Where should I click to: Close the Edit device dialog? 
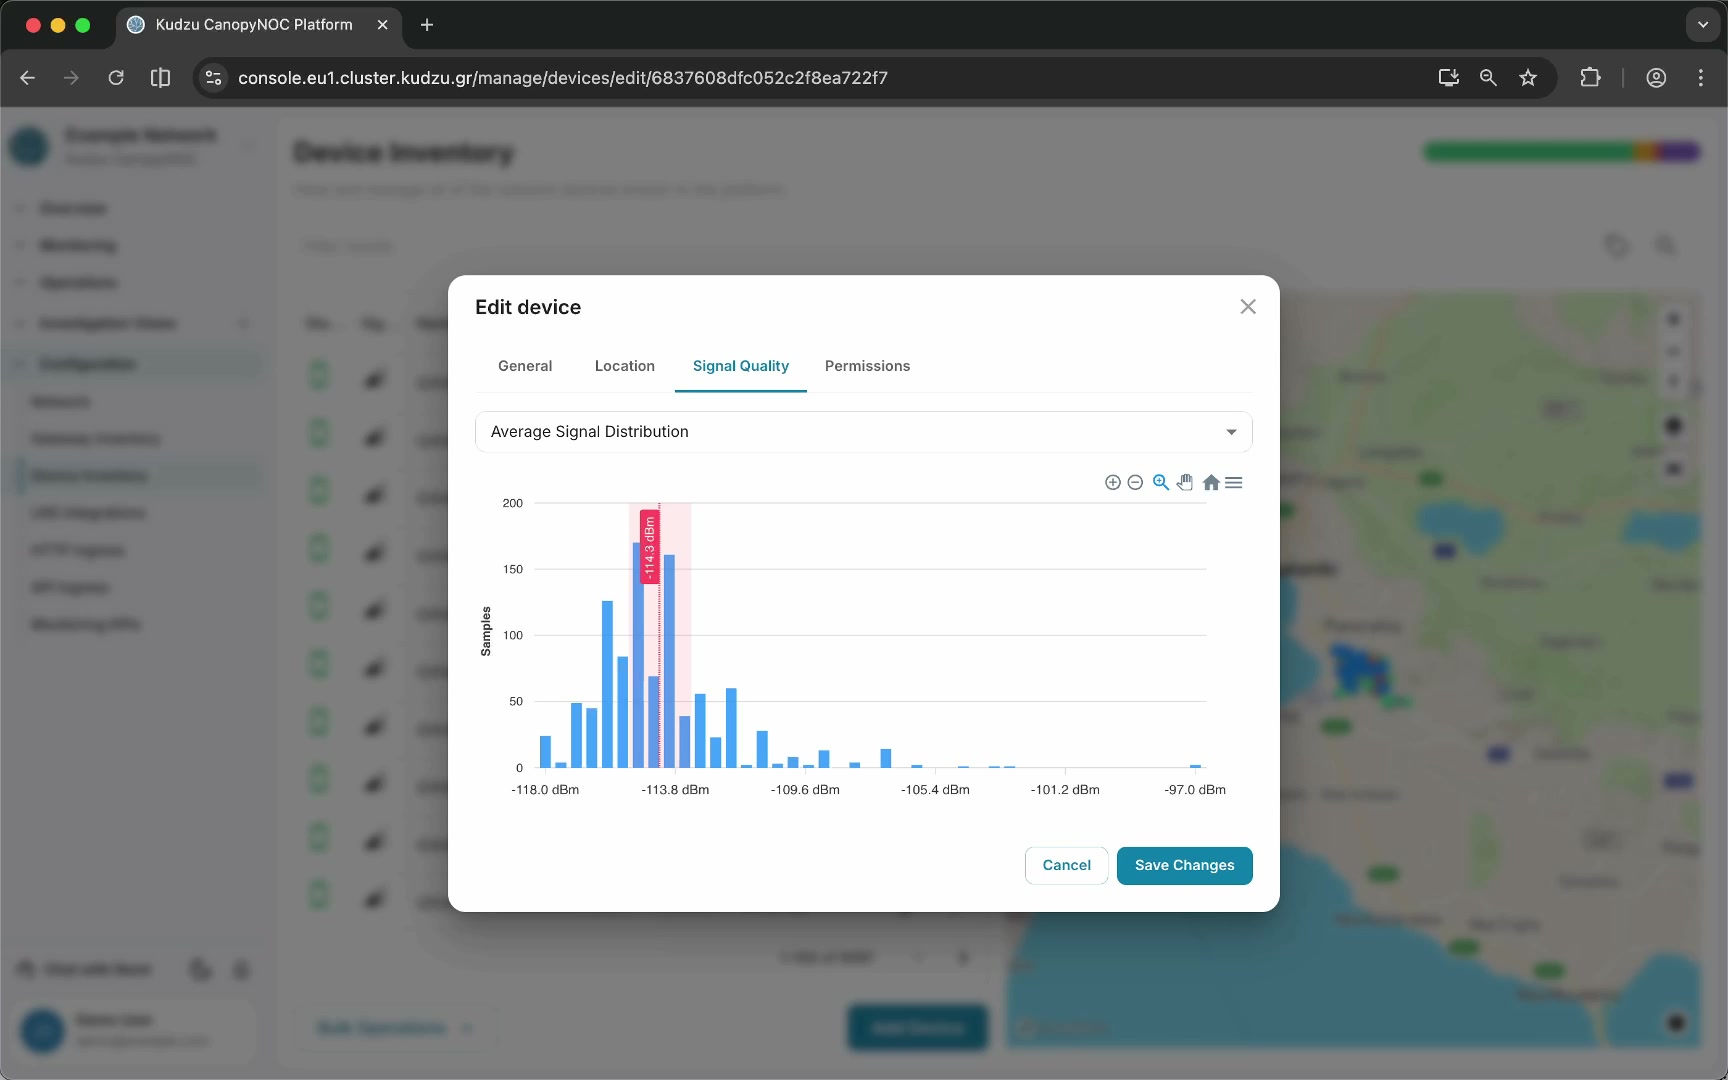coord(1248,307)
